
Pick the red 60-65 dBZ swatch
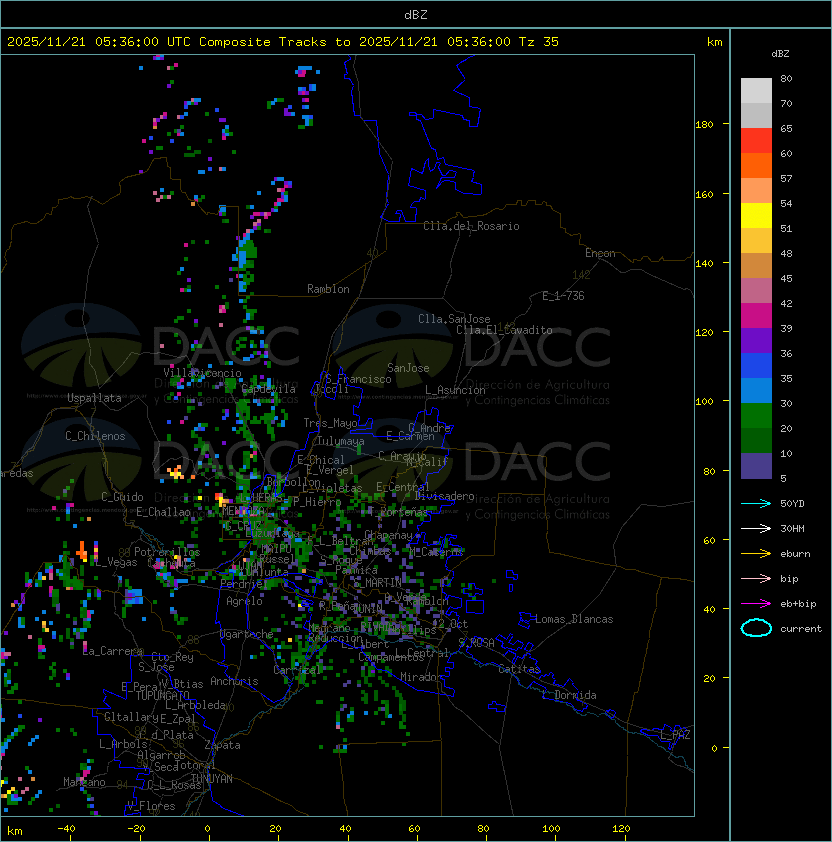(x=756, y=141)
